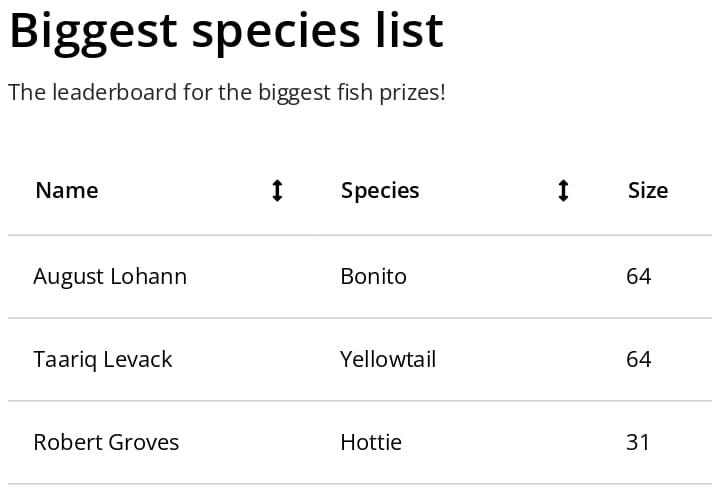
Task: Click Robert Groves' size value 31
Action: pyautogui.click(x=638, y=443)
